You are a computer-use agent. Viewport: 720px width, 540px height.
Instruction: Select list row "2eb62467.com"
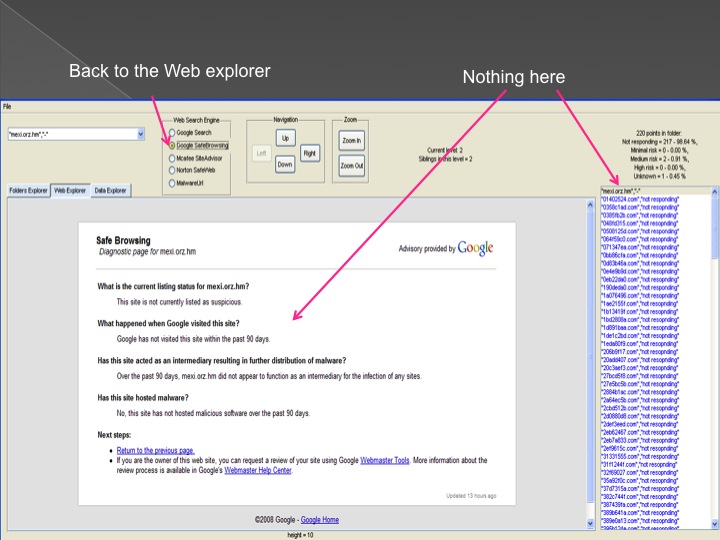tap(656, 432)
